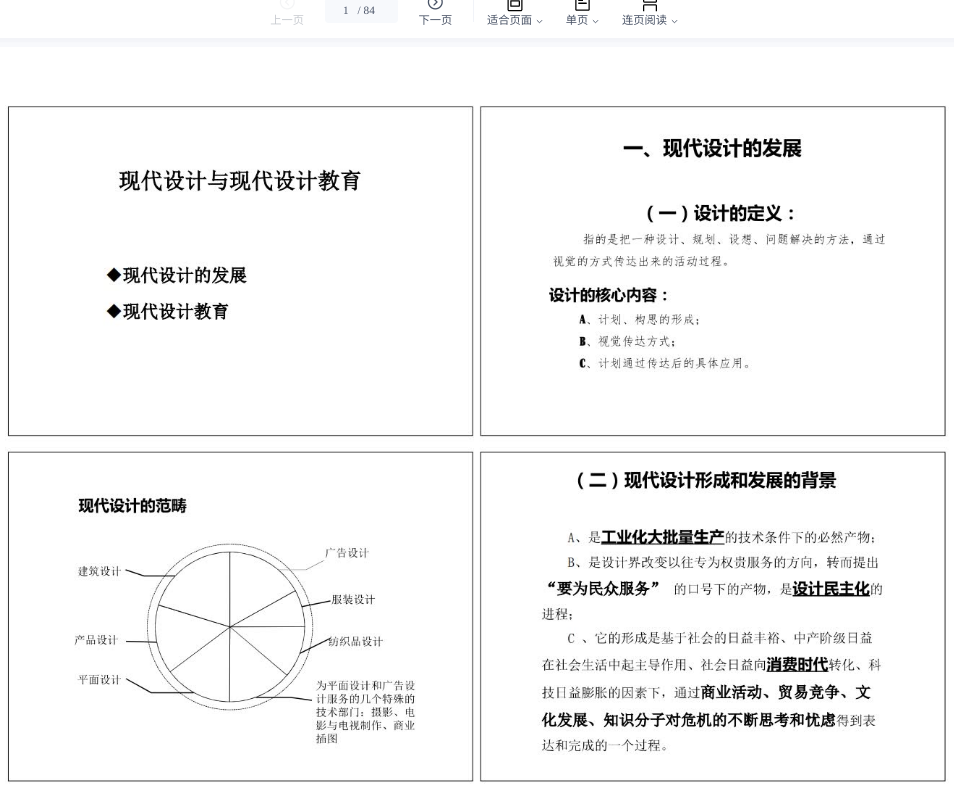Expand the 连页阅读 dropdown chevron
This screenshot has width=954, height=790.
pyautogui.click(x=674, y=21)
